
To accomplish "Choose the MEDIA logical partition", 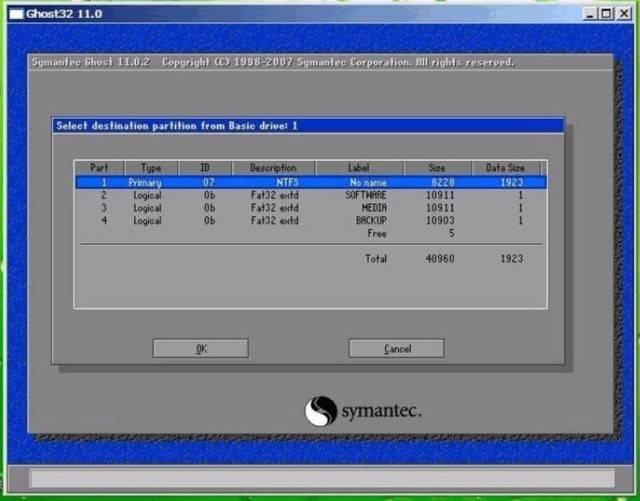I will point(310,207).
